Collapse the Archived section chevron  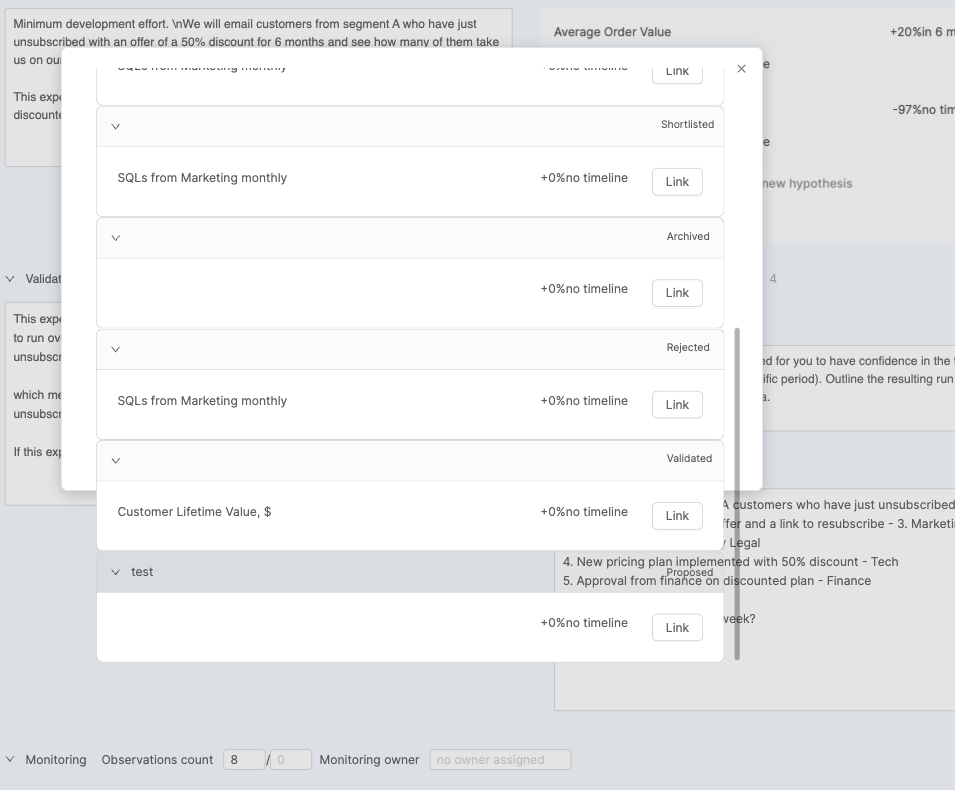[116, 238]
